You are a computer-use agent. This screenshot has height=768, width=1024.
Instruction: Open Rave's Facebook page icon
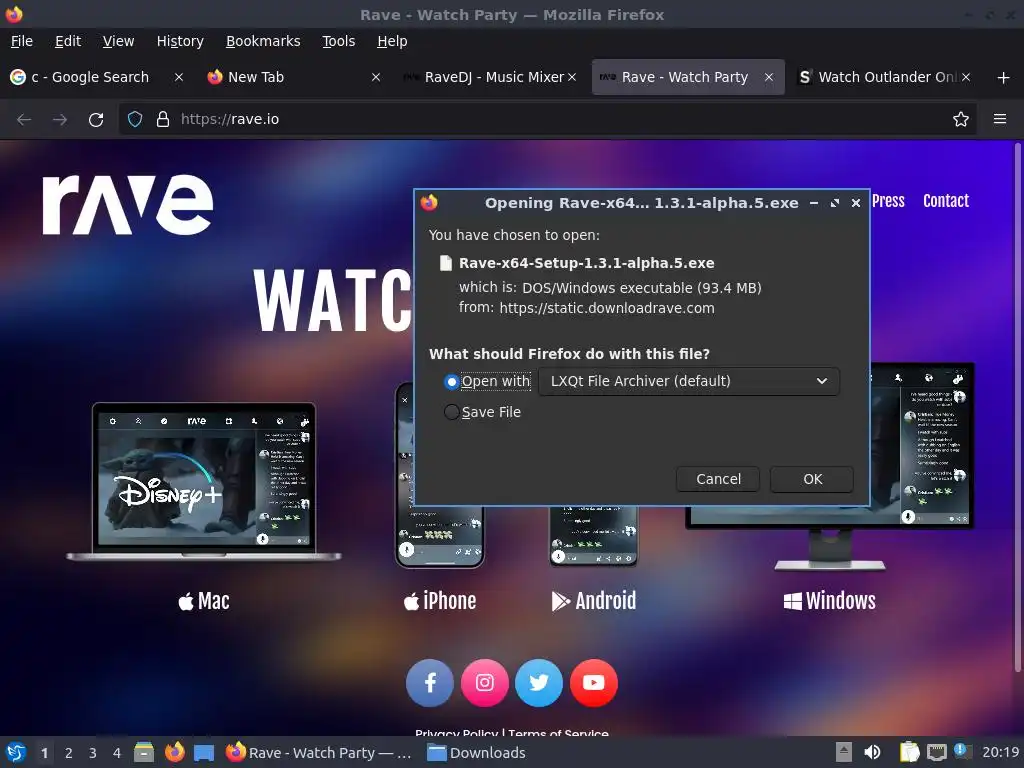(x=430, y=683)
